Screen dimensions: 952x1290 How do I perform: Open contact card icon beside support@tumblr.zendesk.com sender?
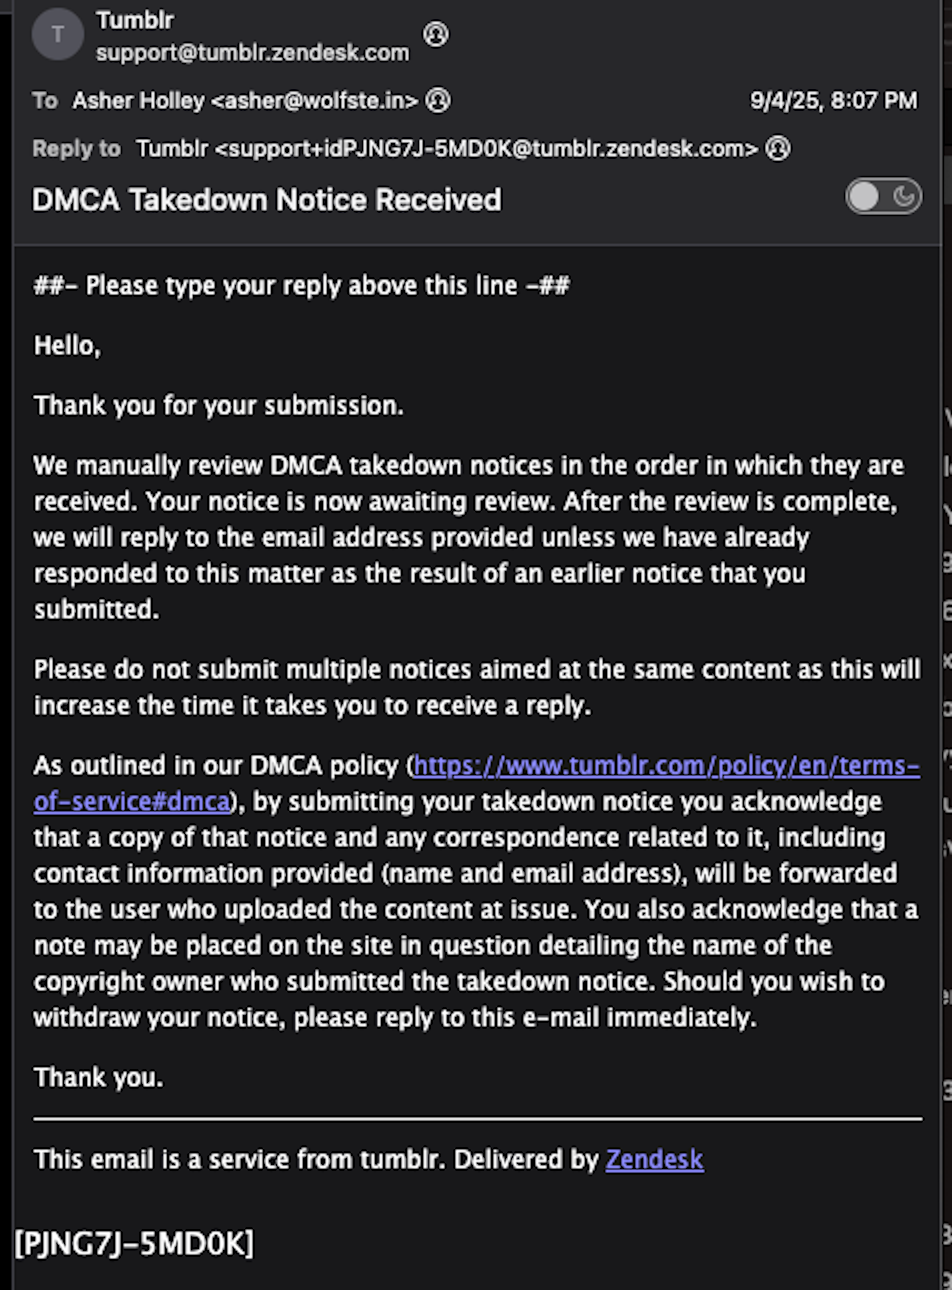click(x=436, y=34)
